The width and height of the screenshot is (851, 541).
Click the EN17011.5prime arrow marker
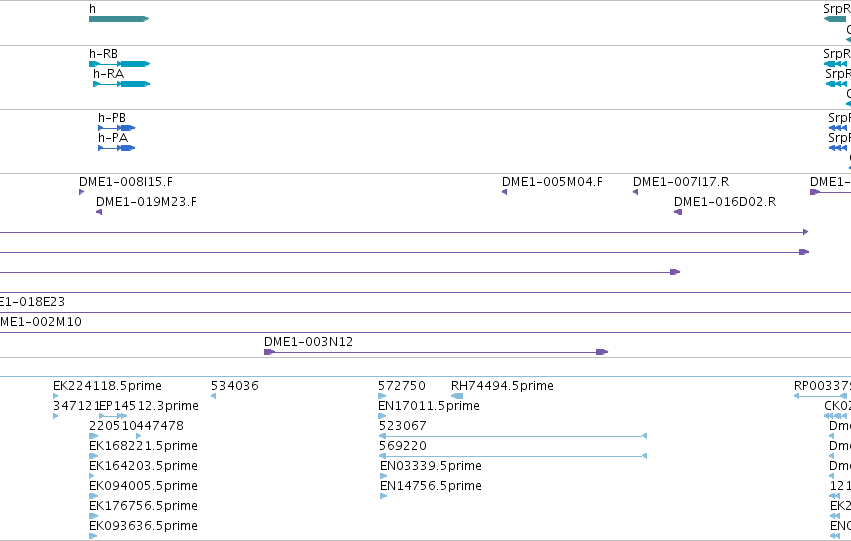click(x=382, y=416)
